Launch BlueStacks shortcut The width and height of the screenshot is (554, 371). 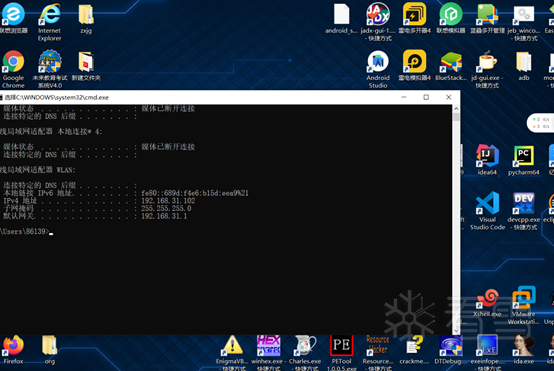(x=451, y=66)
